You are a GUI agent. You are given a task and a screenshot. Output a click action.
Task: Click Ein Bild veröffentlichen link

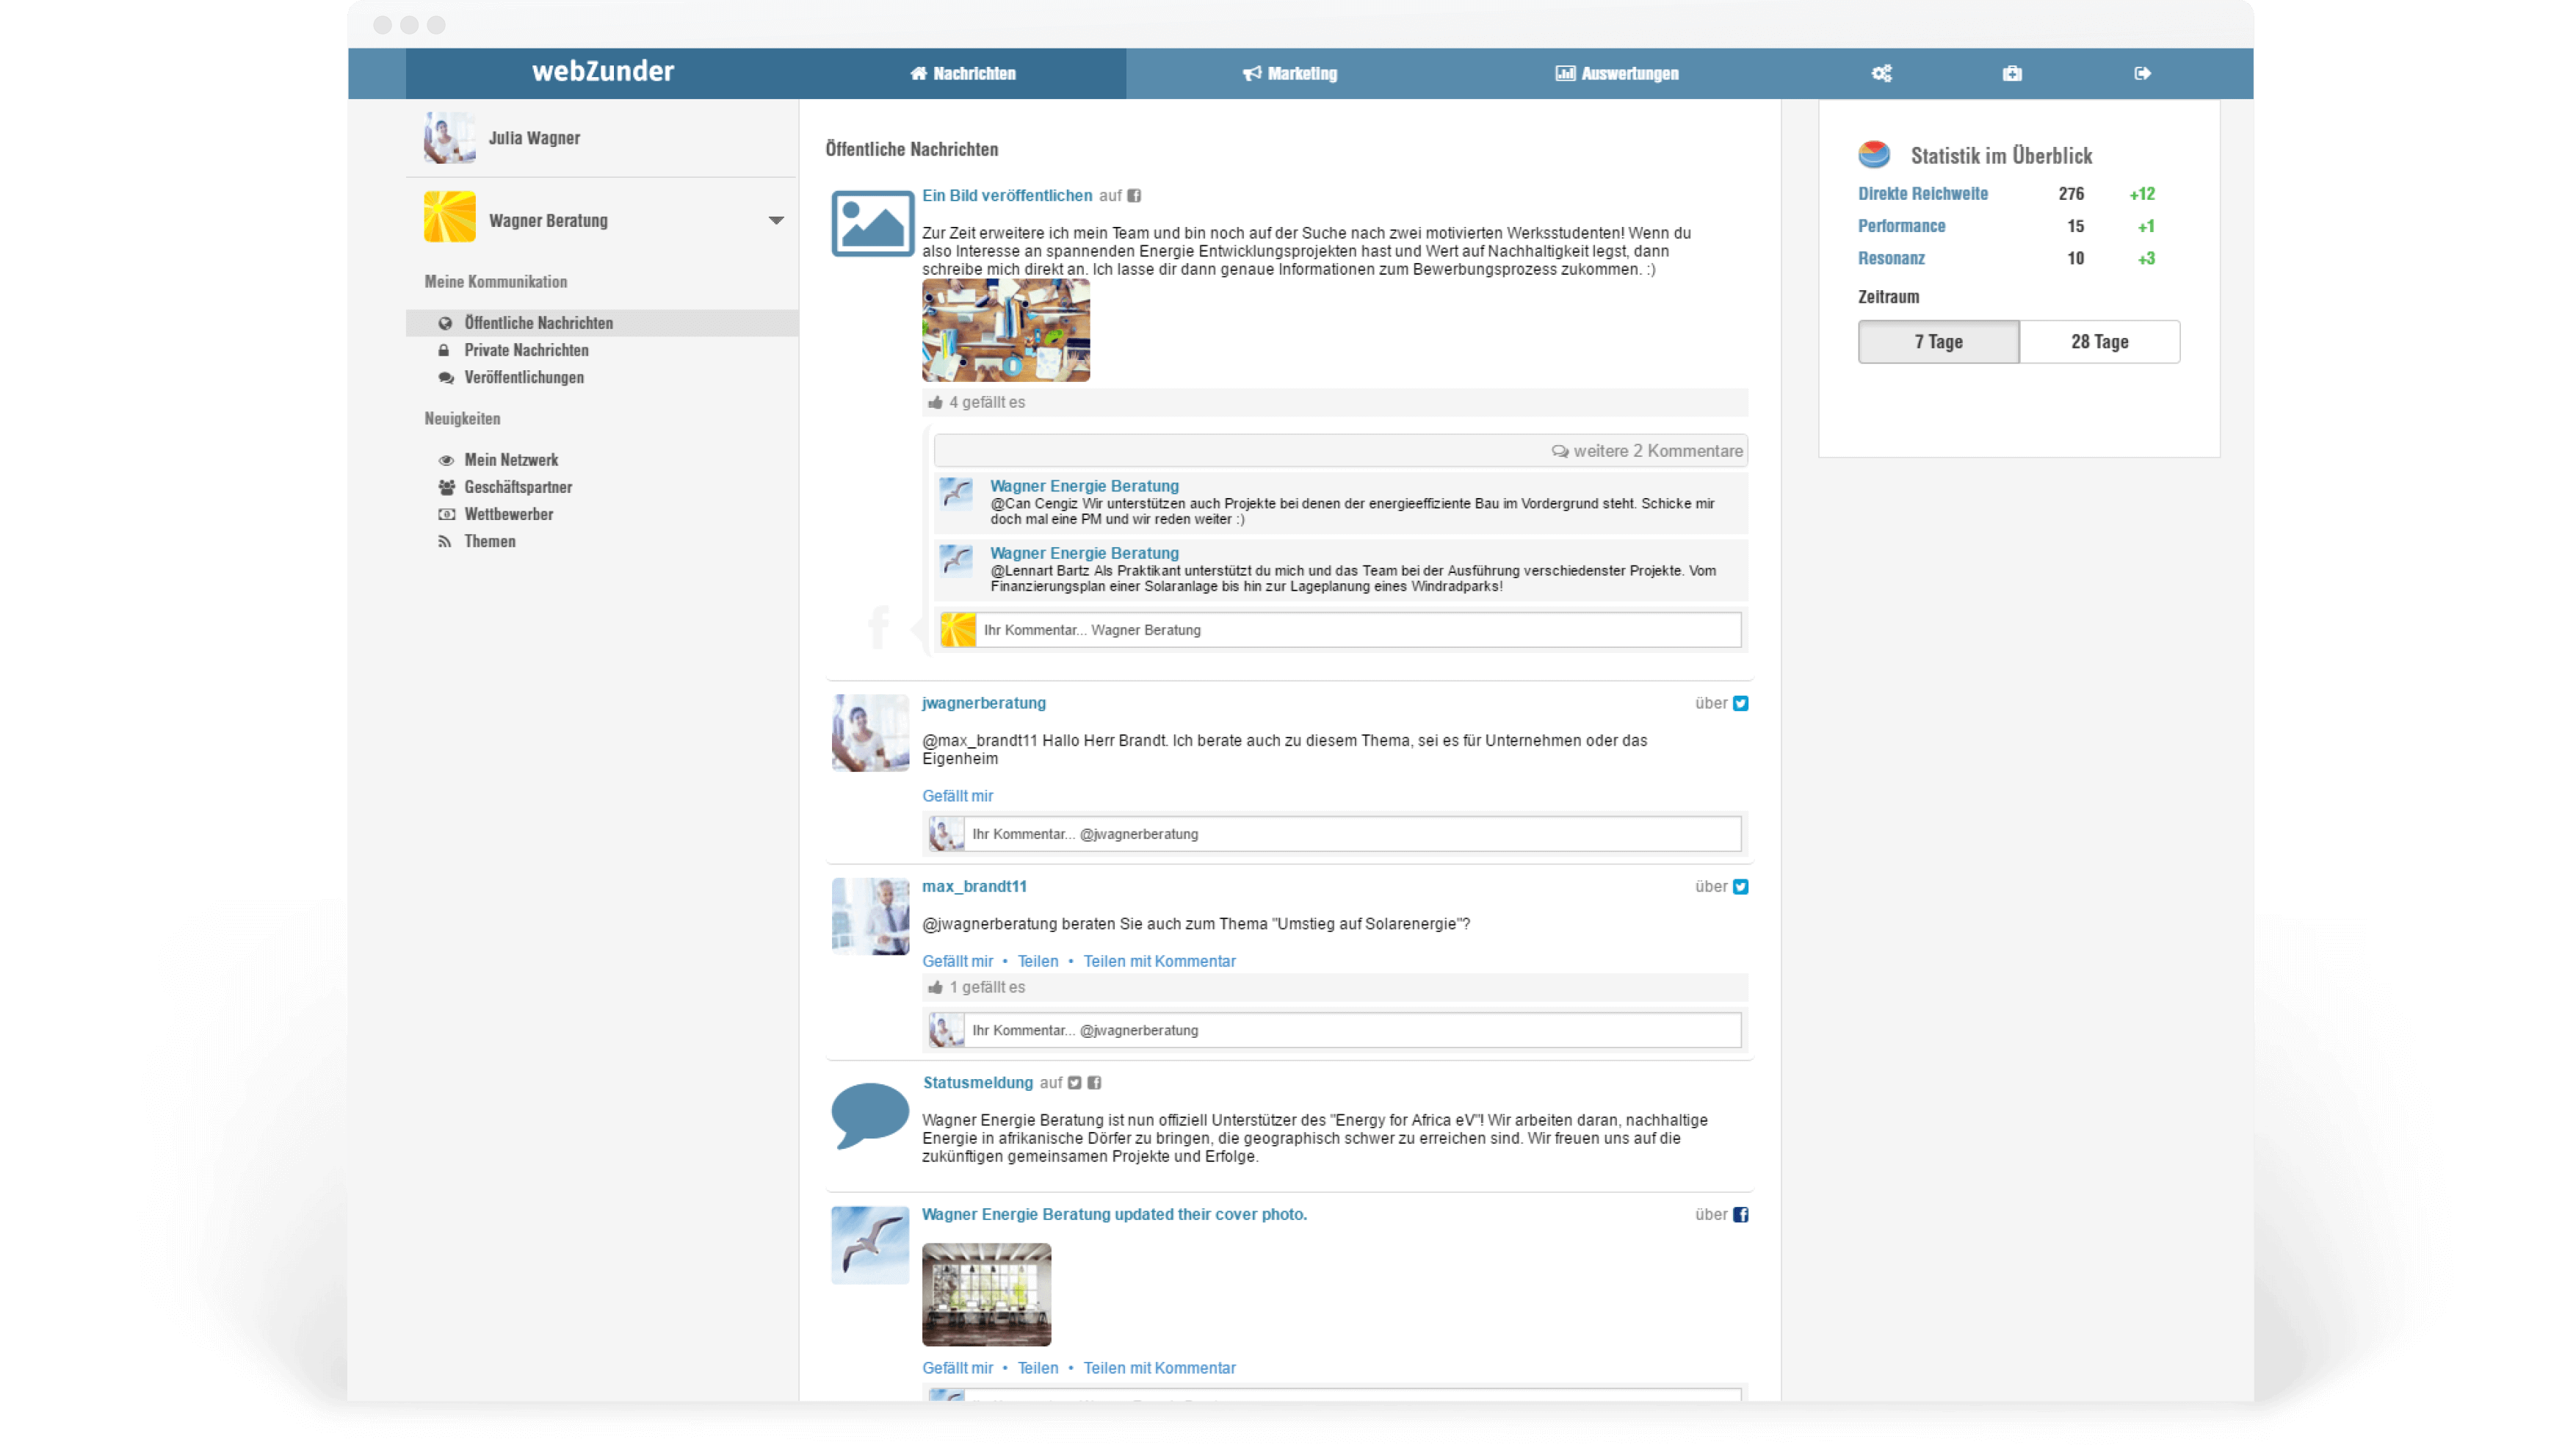point(1007,196)
